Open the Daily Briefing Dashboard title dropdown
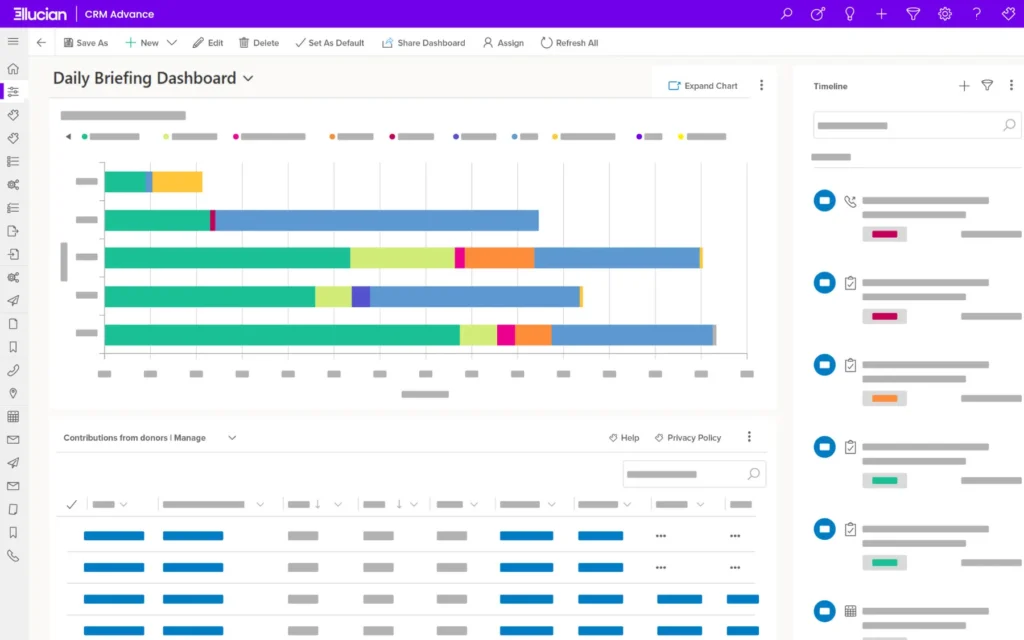This screenshot has width=1024, height=640. pyautogui.click(x=248, y=79)
